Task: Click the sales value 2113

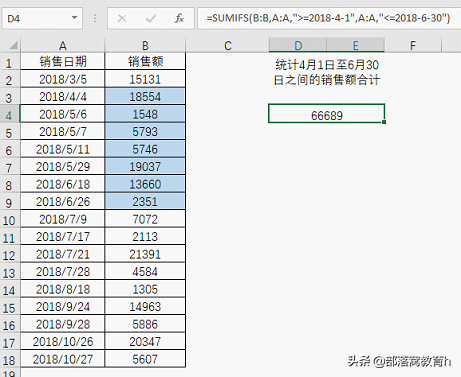Action: (145, 237)
